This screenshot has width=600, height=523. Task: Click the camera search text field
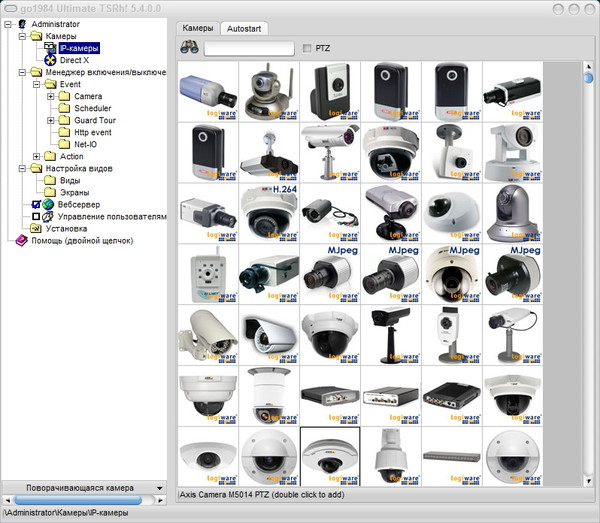click(x=248, y=48)
